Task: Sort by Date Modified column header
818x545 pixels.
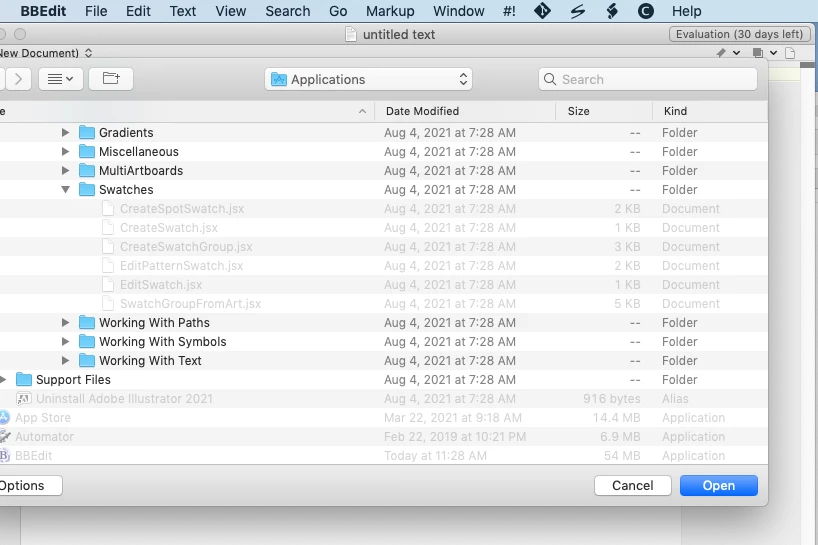Action: point(423,111)
